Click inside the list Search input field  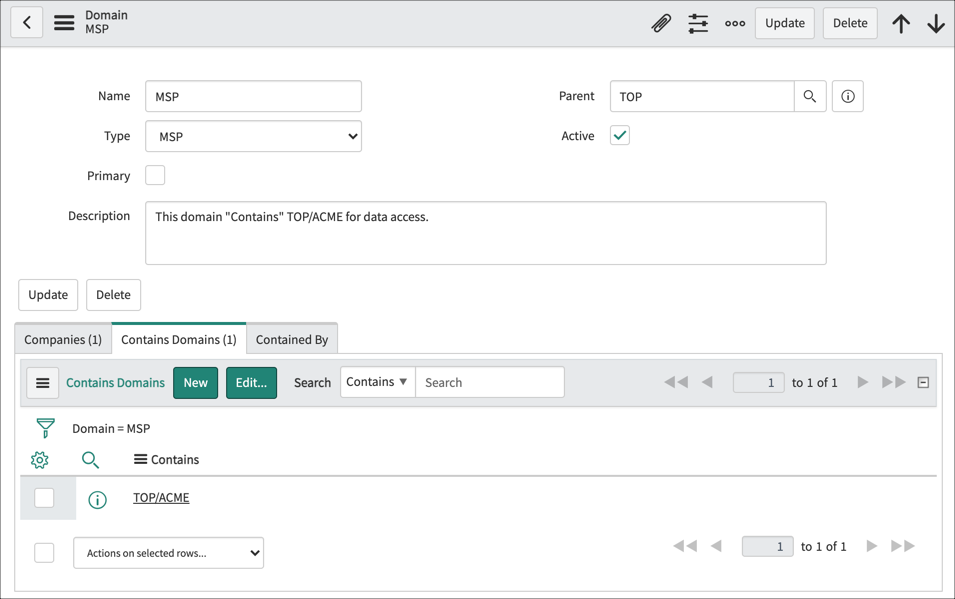(x=490, y=382)
